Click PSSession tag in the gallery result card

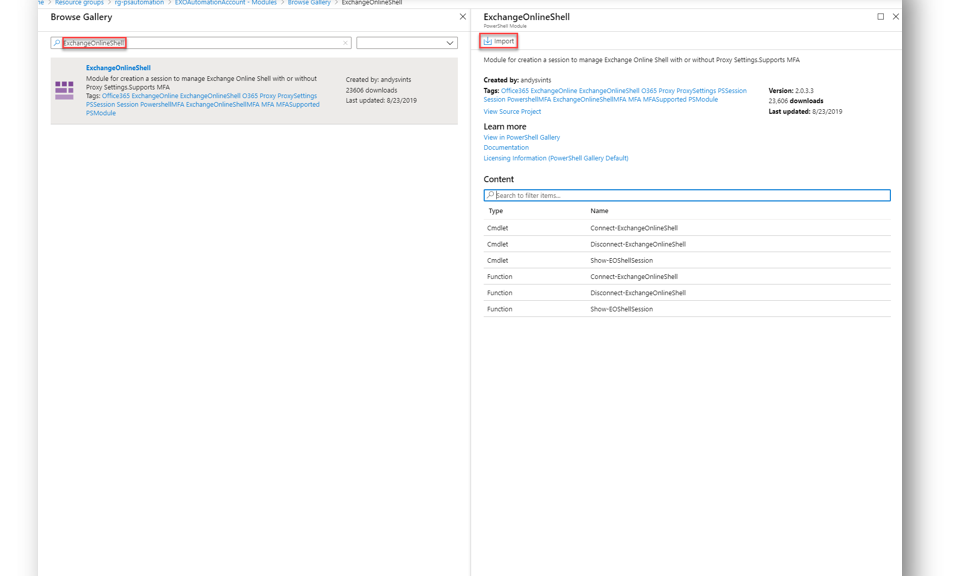(x=101, y=104)
